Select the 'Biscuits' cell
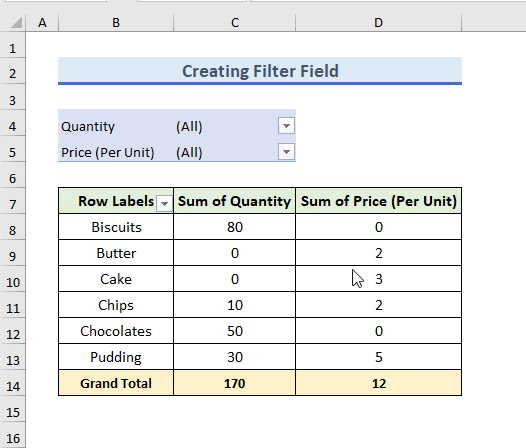This screenshot has height=448, width=526. point(116,227)
